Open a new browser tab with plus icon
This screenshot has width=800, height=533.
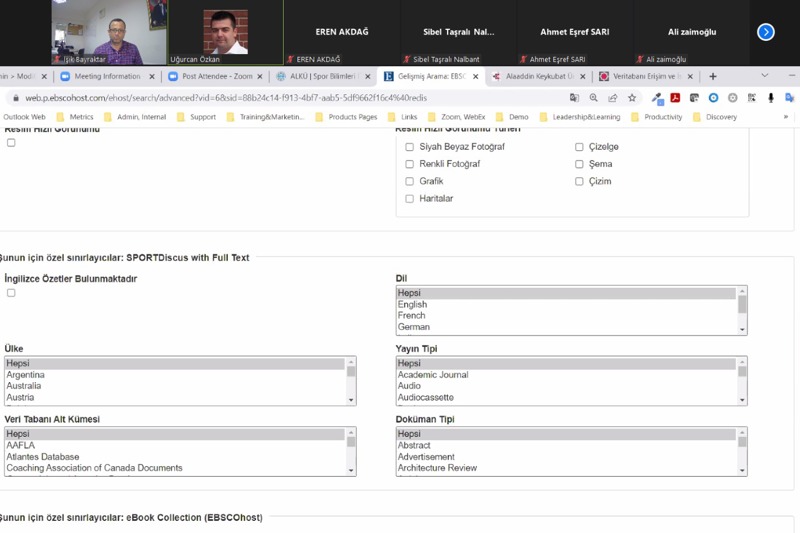tap(713, 76)
